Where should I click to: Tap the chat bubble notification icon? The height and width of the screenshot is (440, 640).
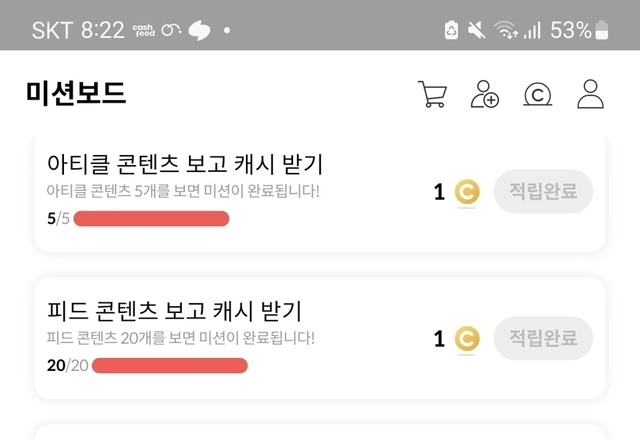pyautogui.click(x=200, y=31)
